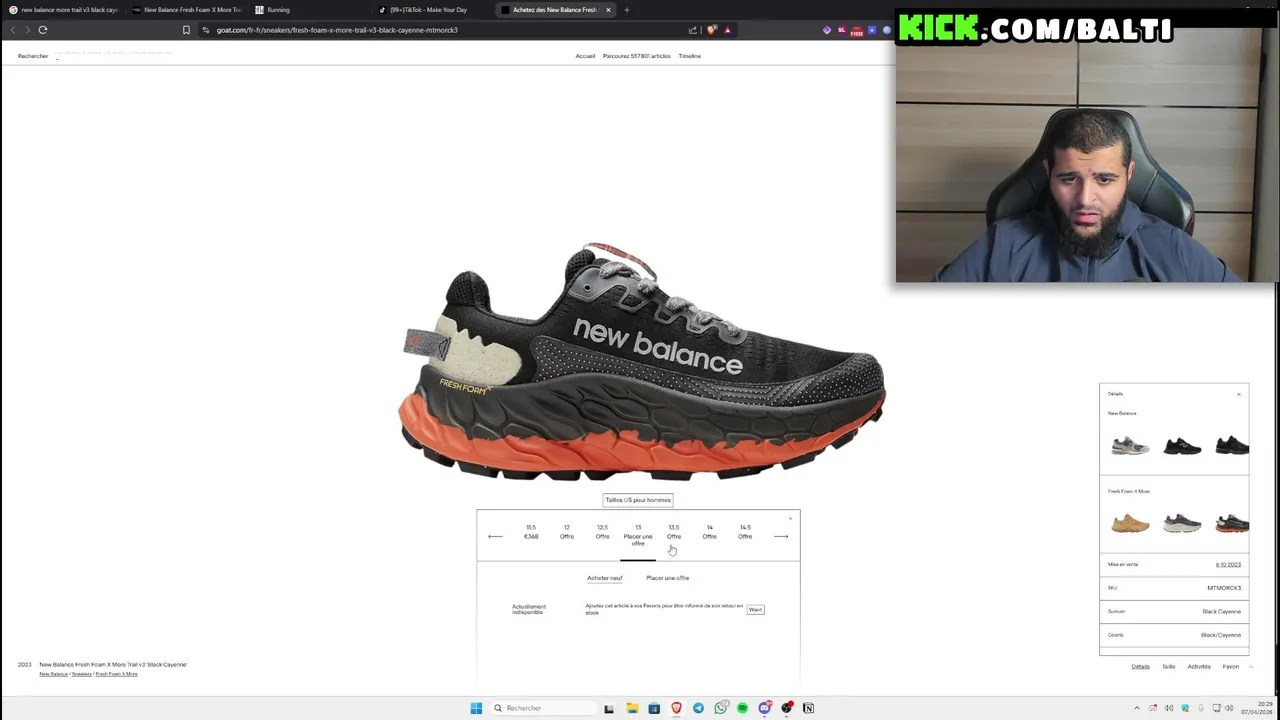Viewport: 1280px width, 720px height.
Task: Switch to the TikTok 'Make Your Day' tab
Action: coord(433,10)
